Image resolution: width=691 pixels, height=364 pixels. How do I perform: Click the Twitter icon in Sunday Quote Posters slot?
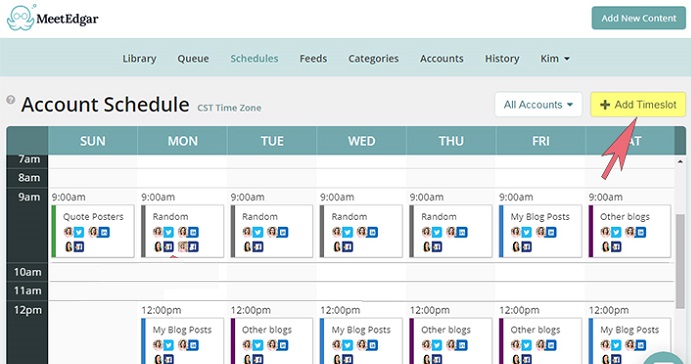pos(79,232)
